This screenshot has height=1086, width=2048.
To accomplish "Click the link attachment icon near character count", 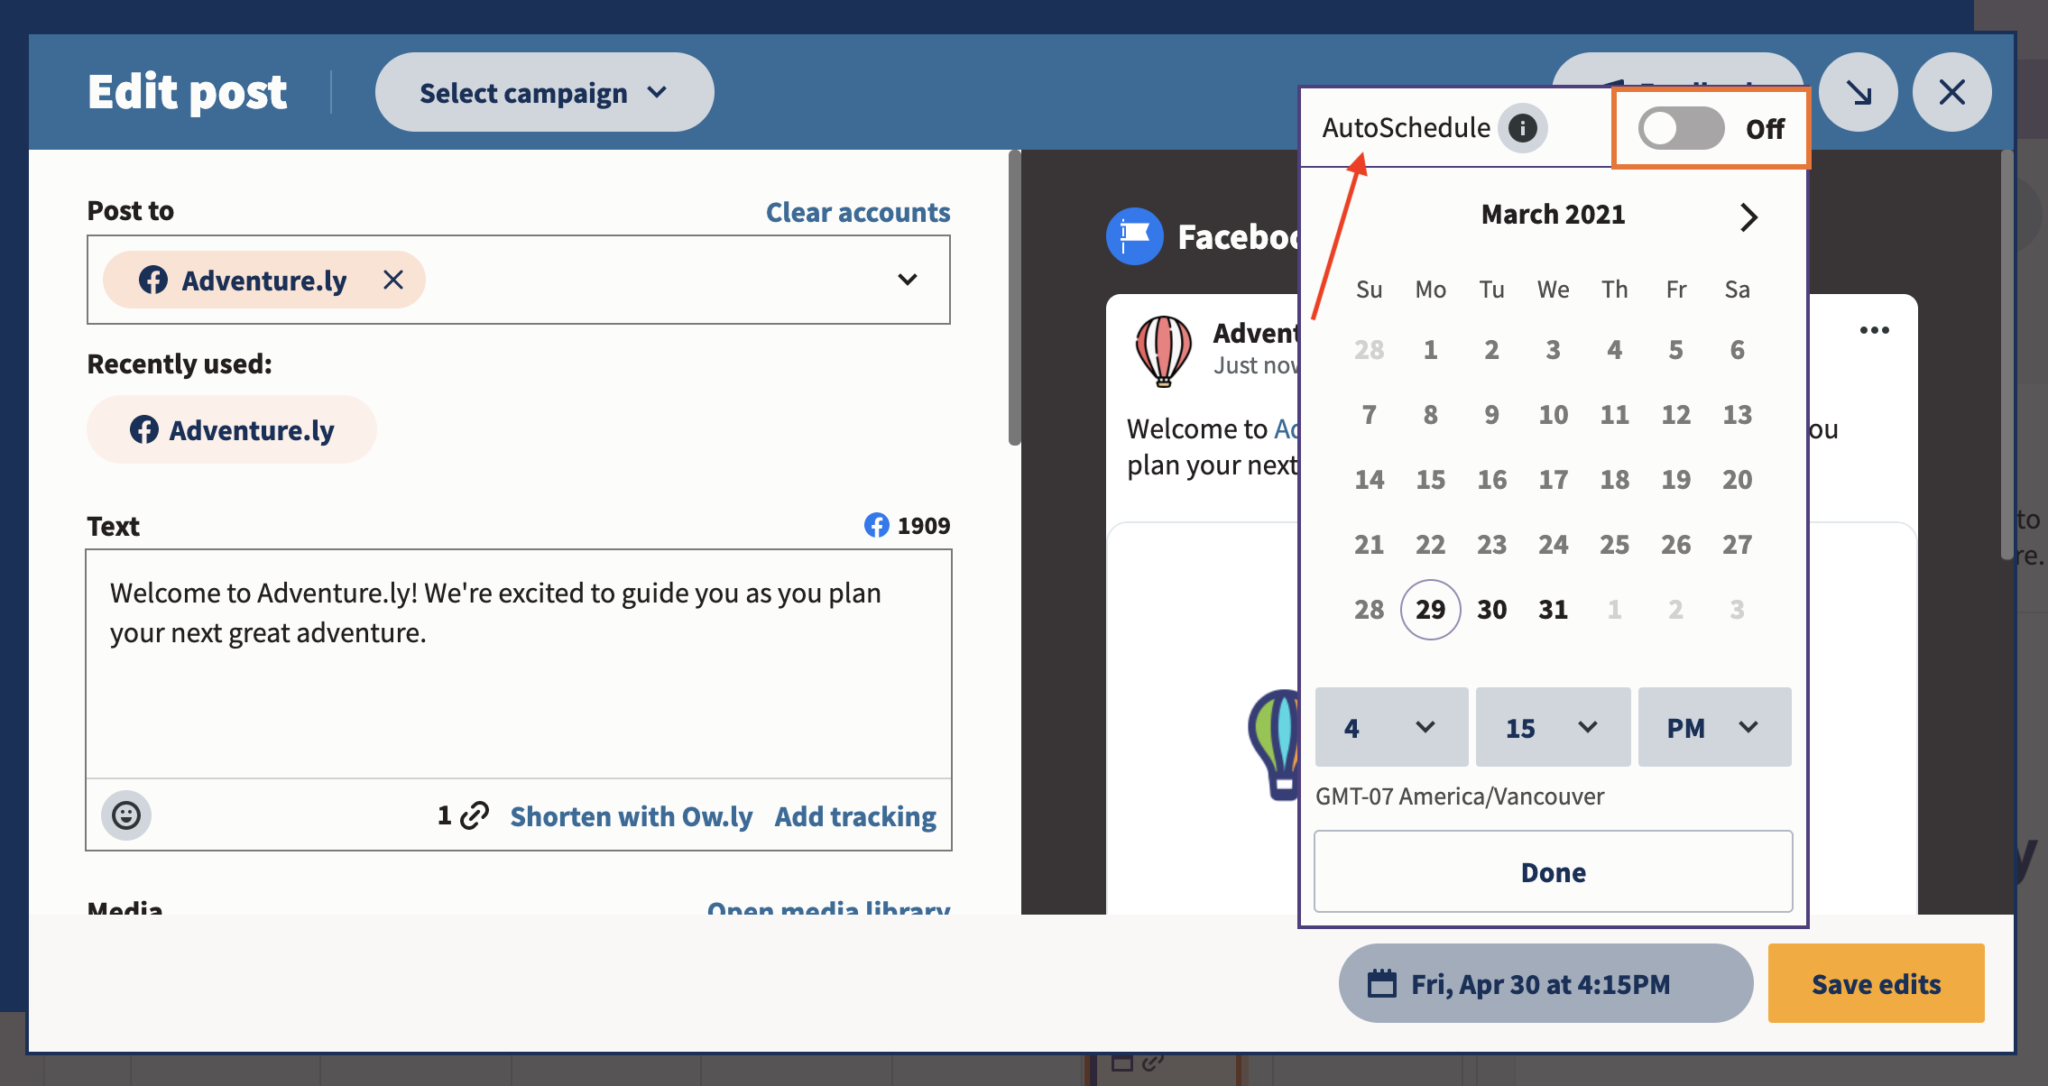I will pos(473,815).
